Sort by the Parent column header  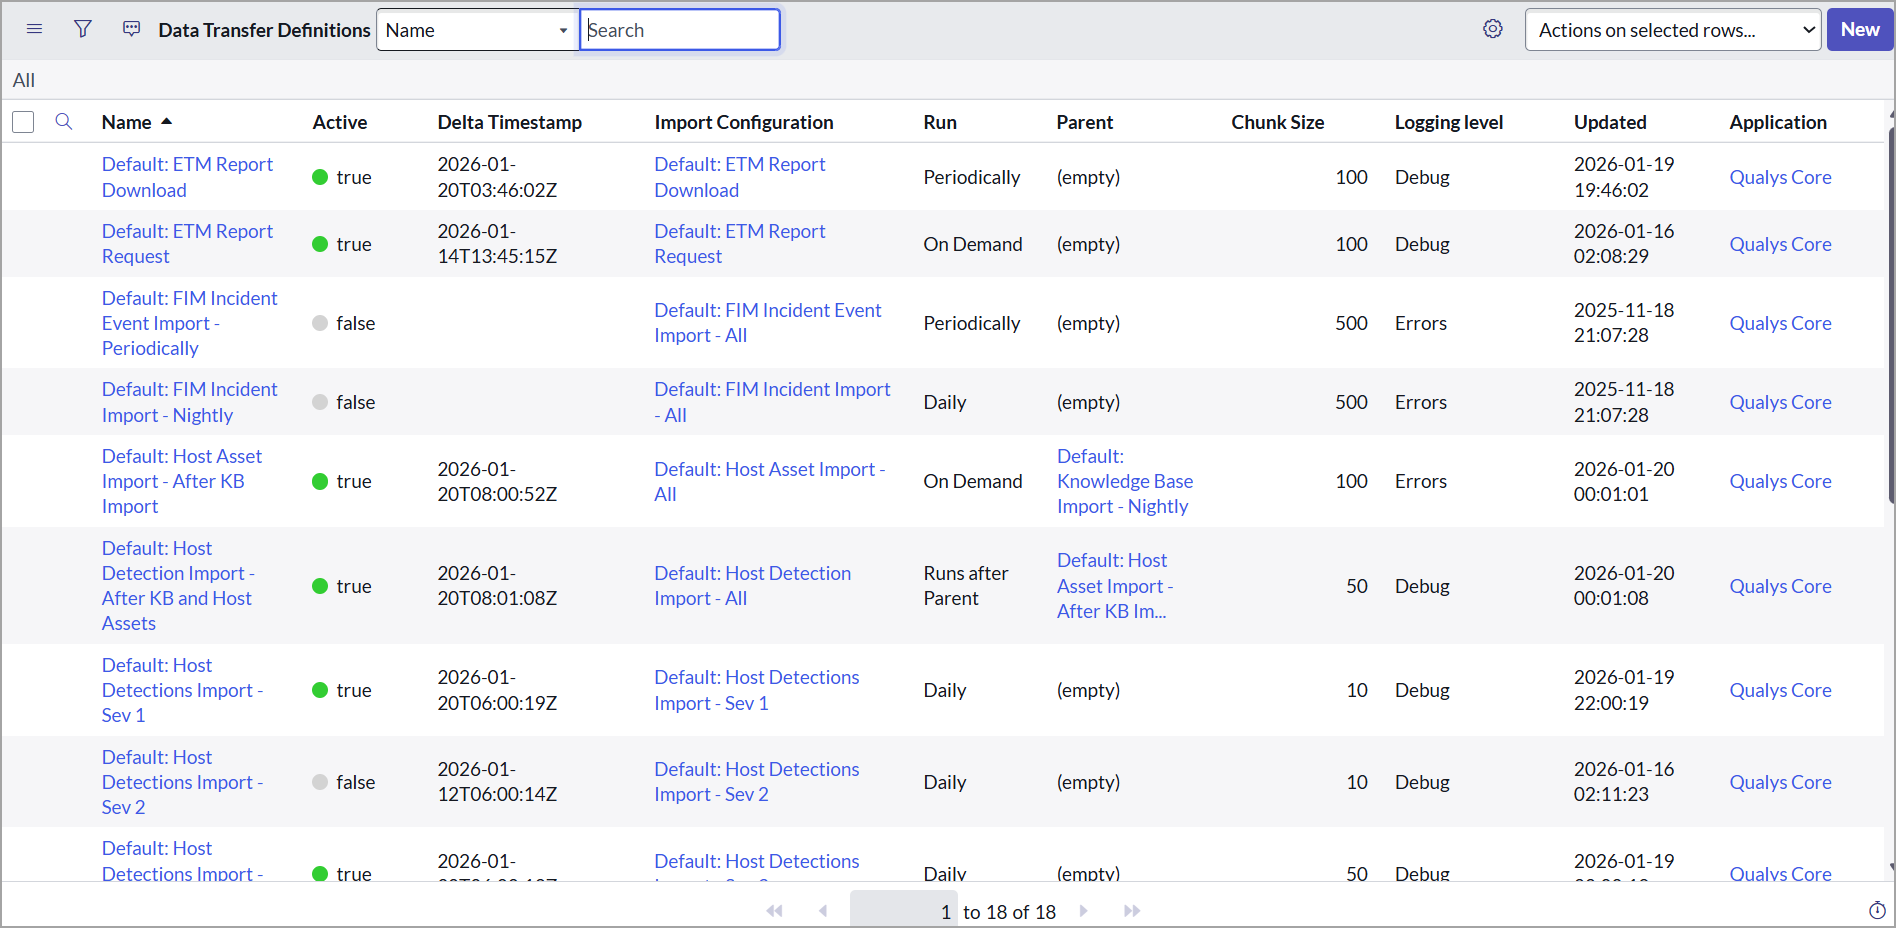(1085, 122)
